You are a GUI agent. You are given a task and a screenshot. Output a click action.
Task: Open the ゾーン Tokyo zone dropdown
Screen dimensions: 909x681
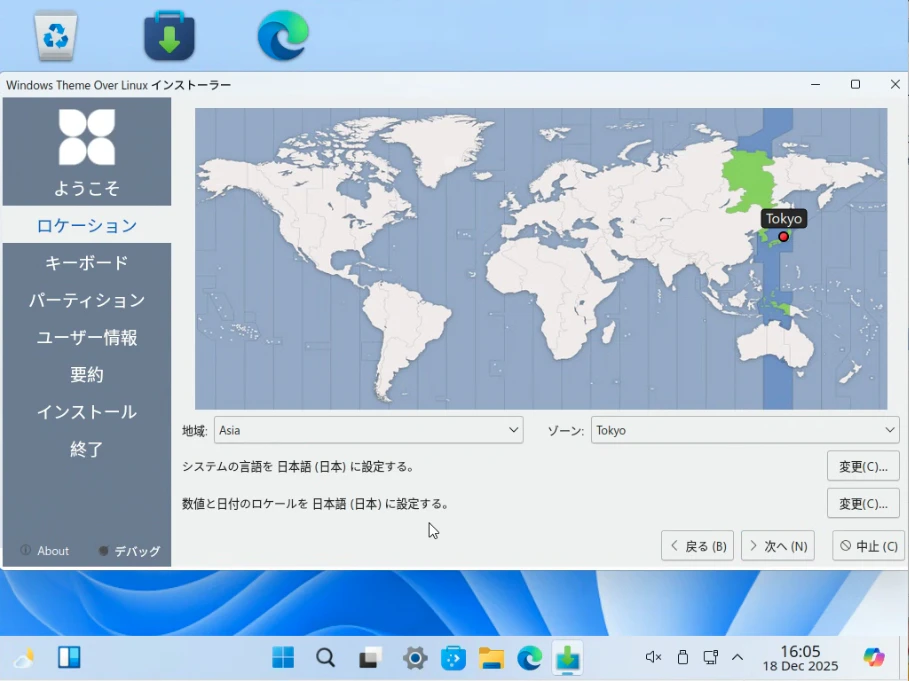(745, 430)
